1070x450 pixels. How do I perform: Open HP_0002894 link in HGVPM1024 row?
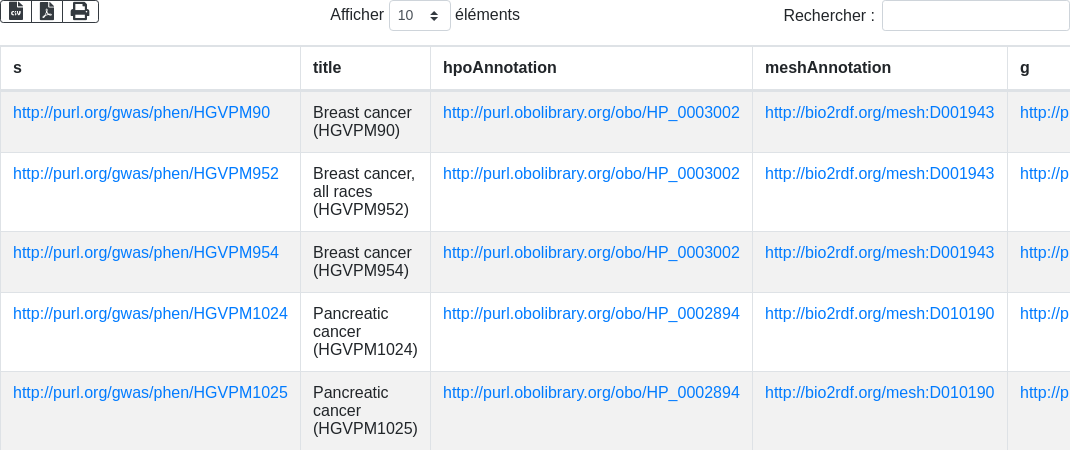[x=591, y=313]
